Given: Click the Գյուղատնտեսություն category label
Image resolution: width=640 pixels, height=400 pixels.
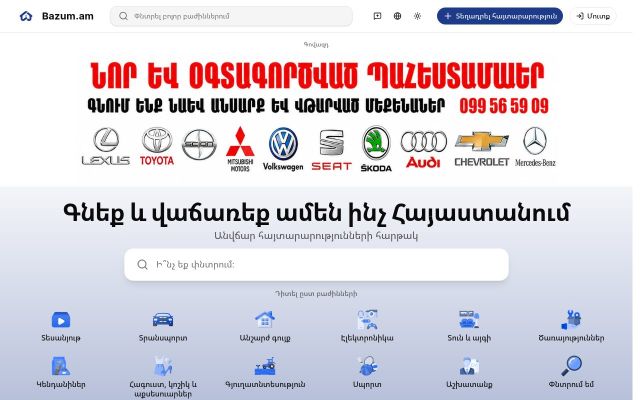Looking at the screenshot, I should pos(265,384).
